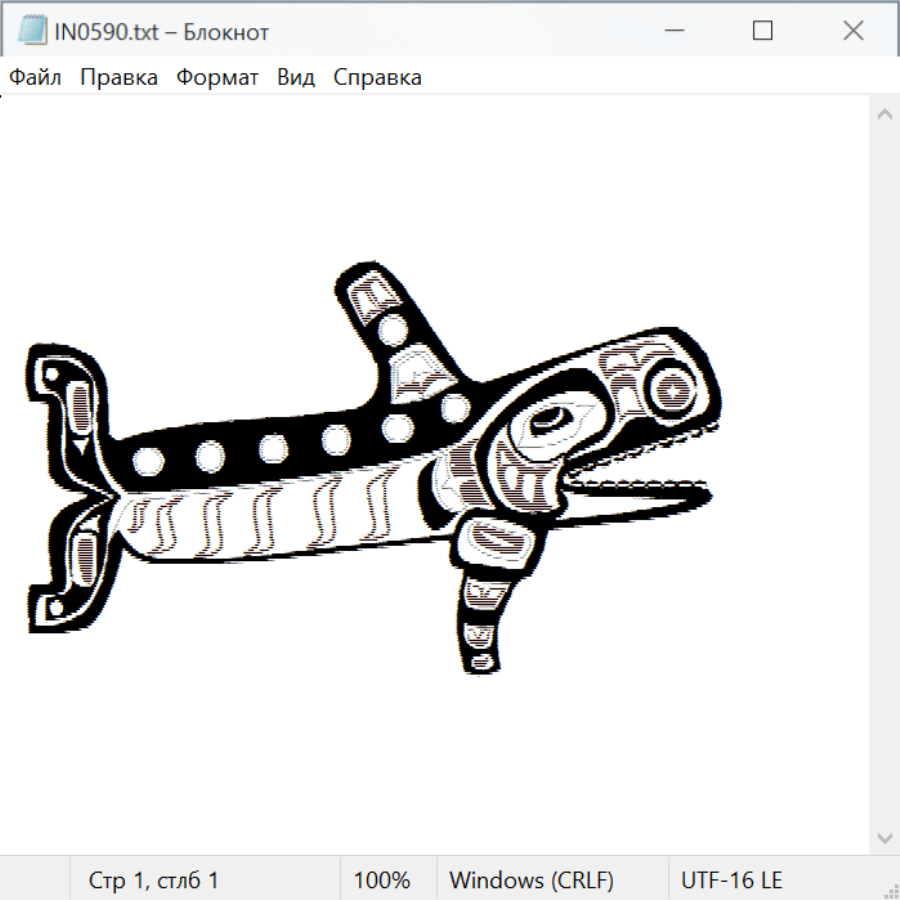This screenshot has height=900, width=900.
Task: Click the resize grip in the window corner
Action: pyautogui.click(x=890, y=890)
